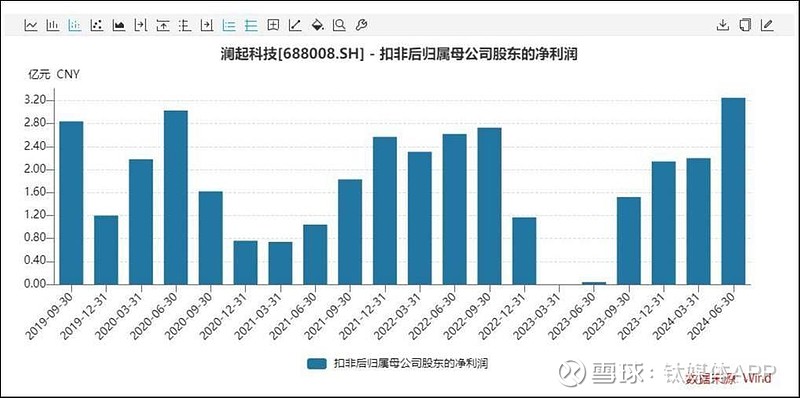Image resolution: width=800 pixels, height=398 pixels.
Task: Toggle the highlighted list-lines icon
Action: coord(229,25)
